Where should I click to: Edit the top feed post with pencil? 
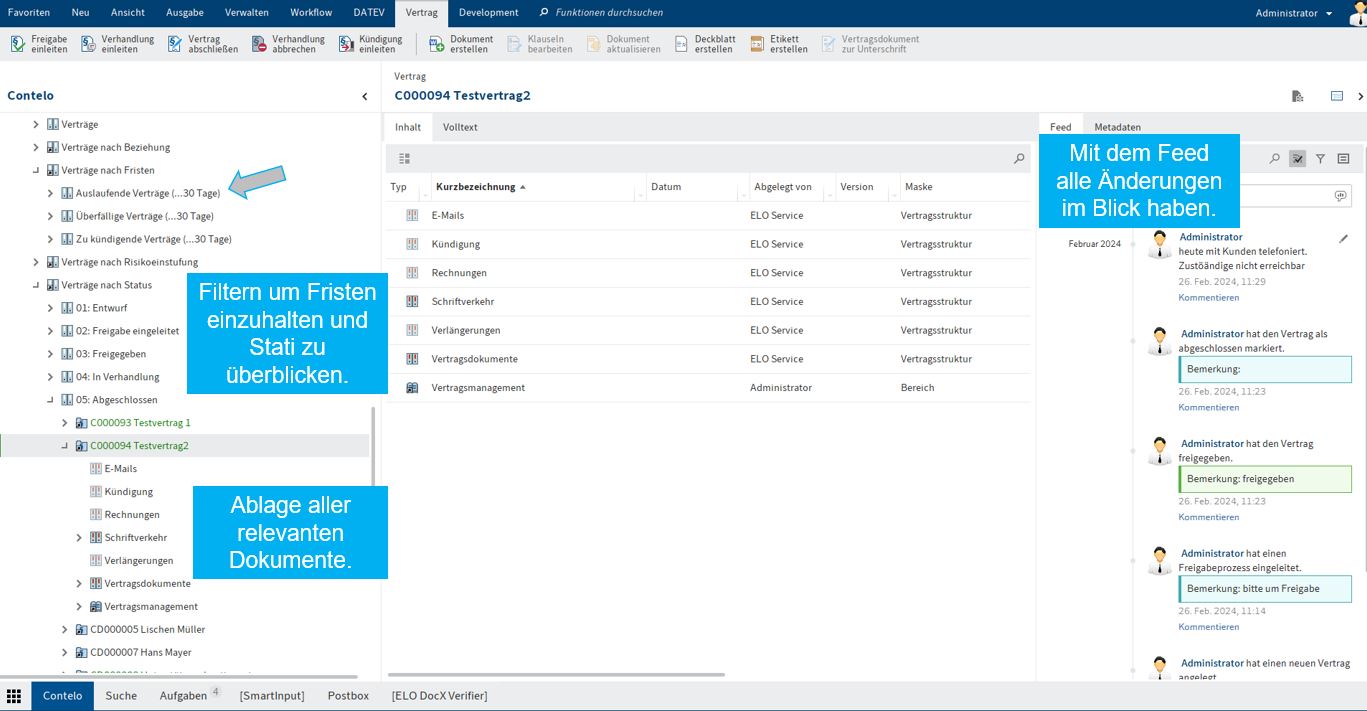click(x=1344, y=238)
